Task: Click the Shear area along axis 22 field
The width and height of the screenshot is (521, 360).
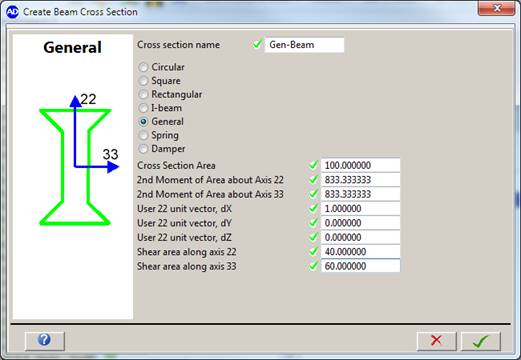Action: click(360, 252)
